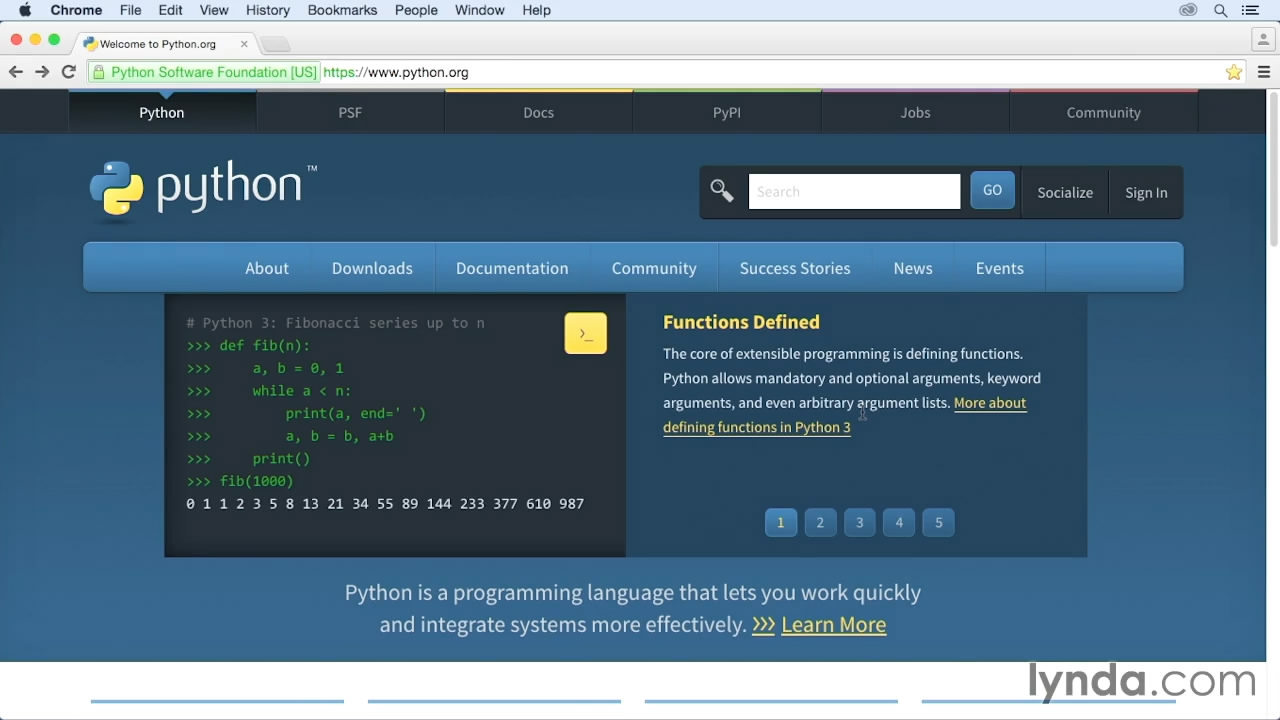1280x720 pixels.
Task: Click the magnifying glass search icon
Action: (722, 191)
